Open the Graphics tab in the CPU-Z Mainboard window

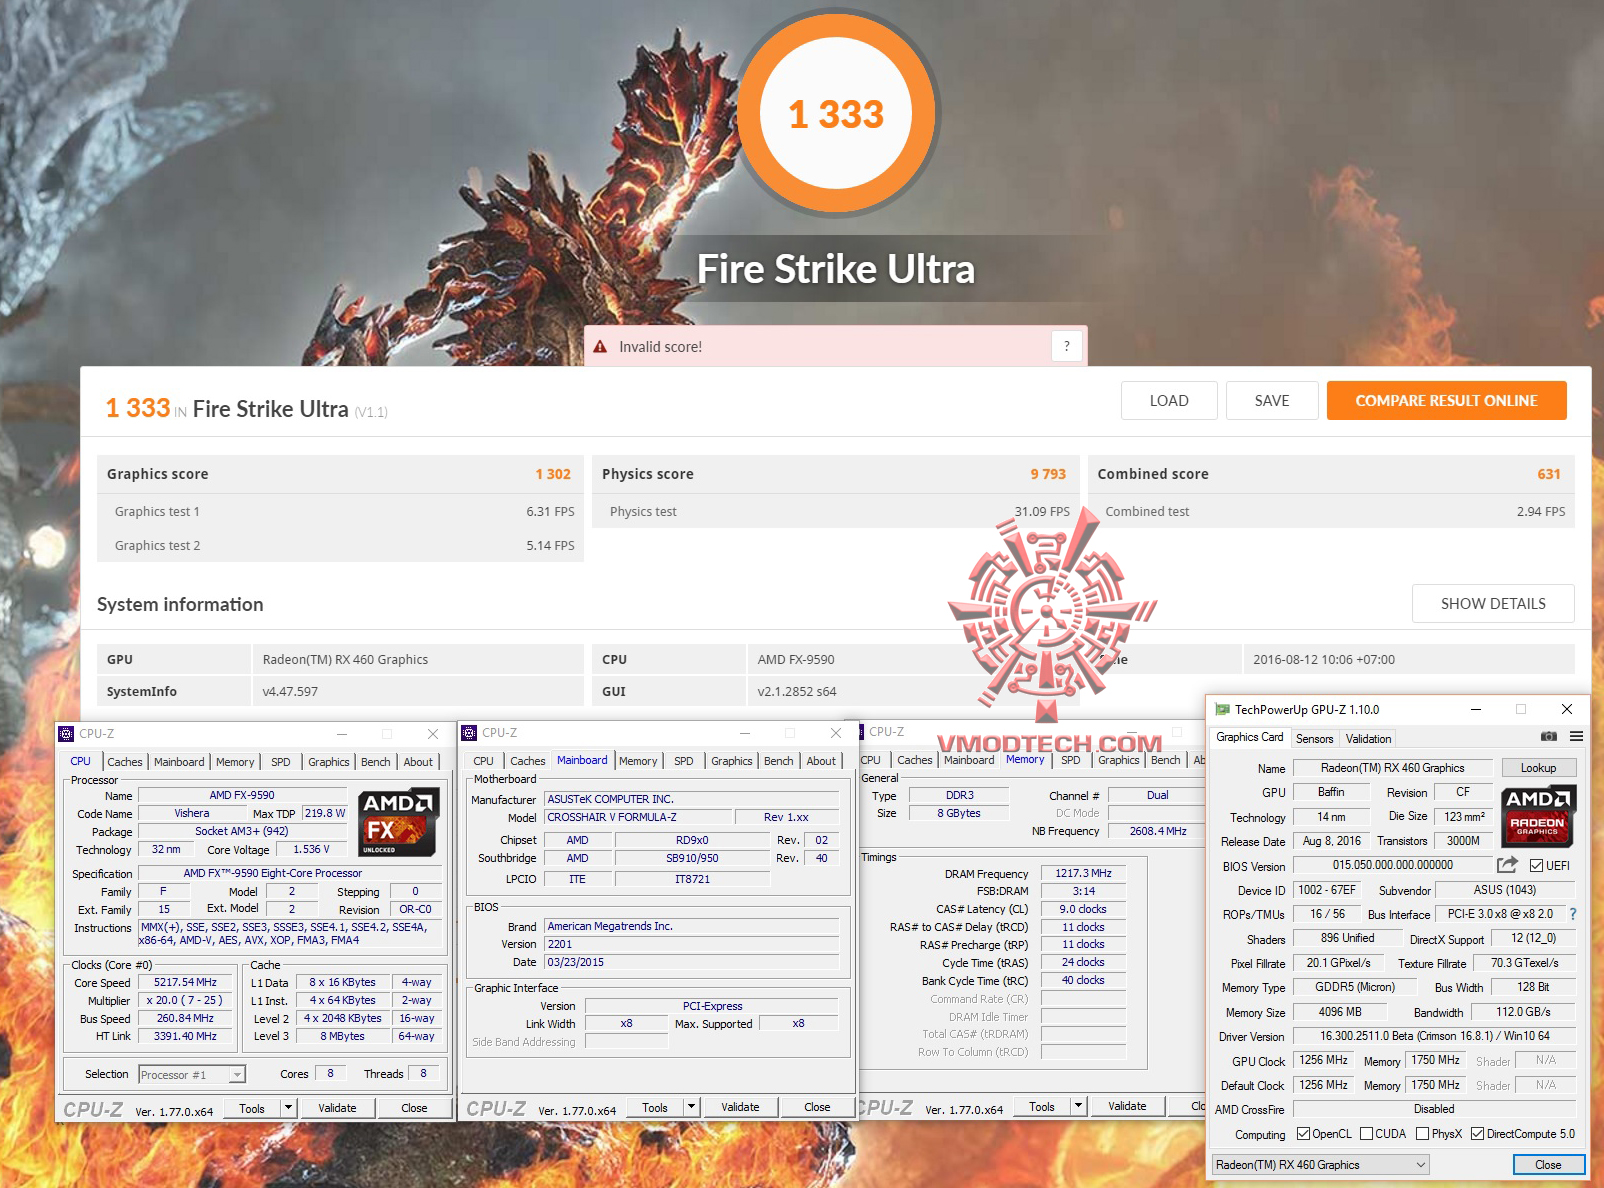[x=732, y=761]
